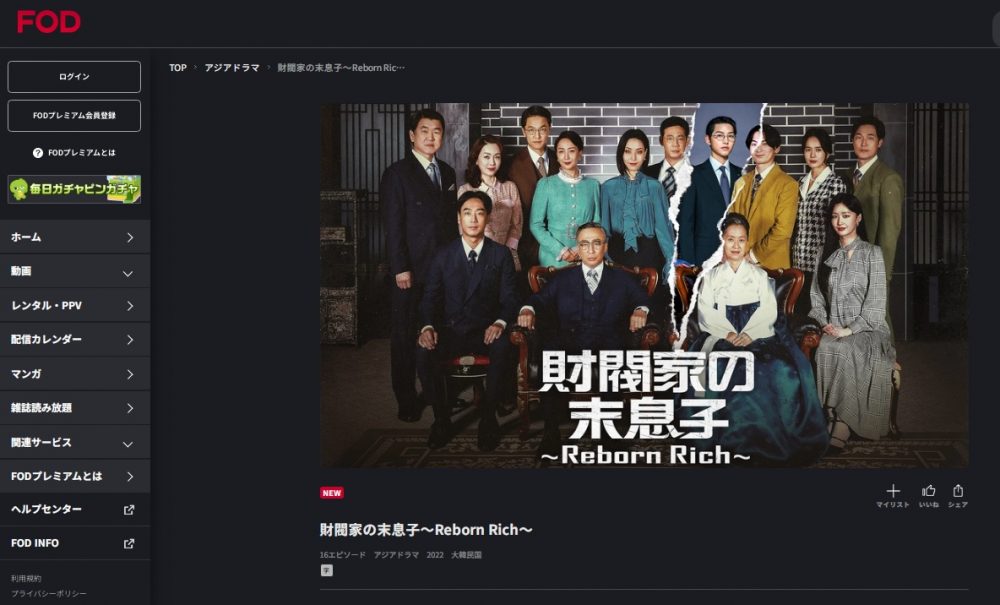The width and height of the screenshot is (1000, 605).
Task: Open 雑誌読み放題 menu item
Action: [75, 407]
